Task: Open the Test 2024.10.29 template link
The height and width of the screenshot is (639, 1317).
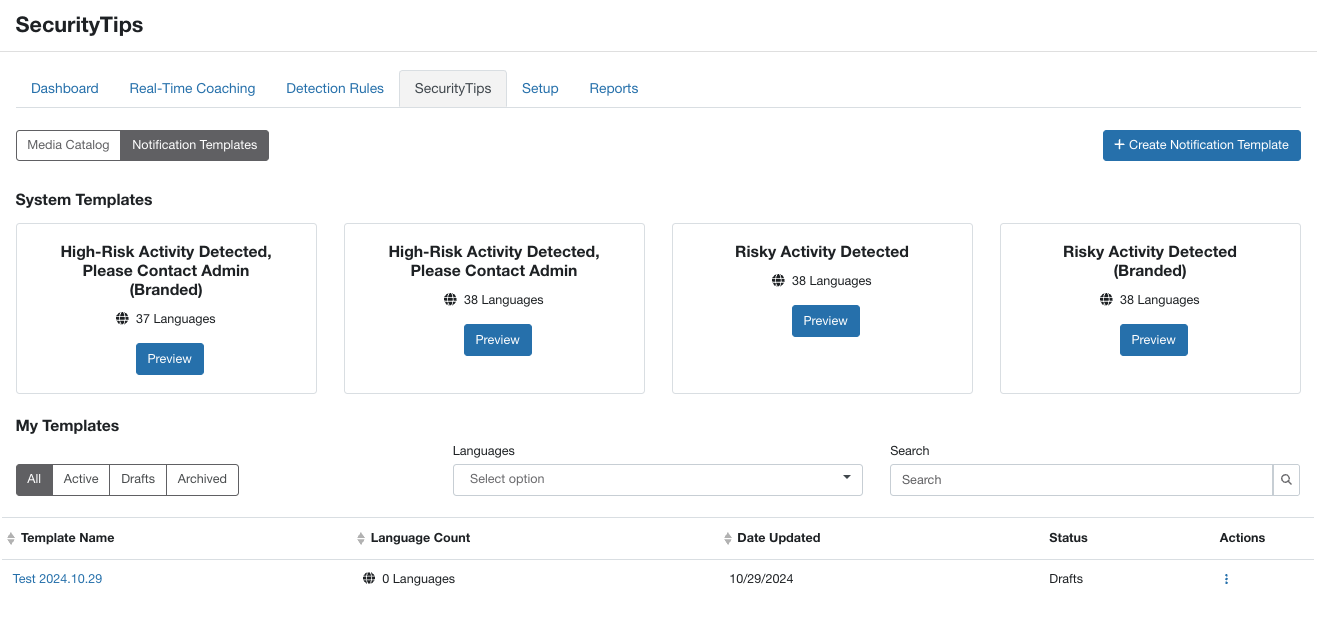Action: click(57, 578)
